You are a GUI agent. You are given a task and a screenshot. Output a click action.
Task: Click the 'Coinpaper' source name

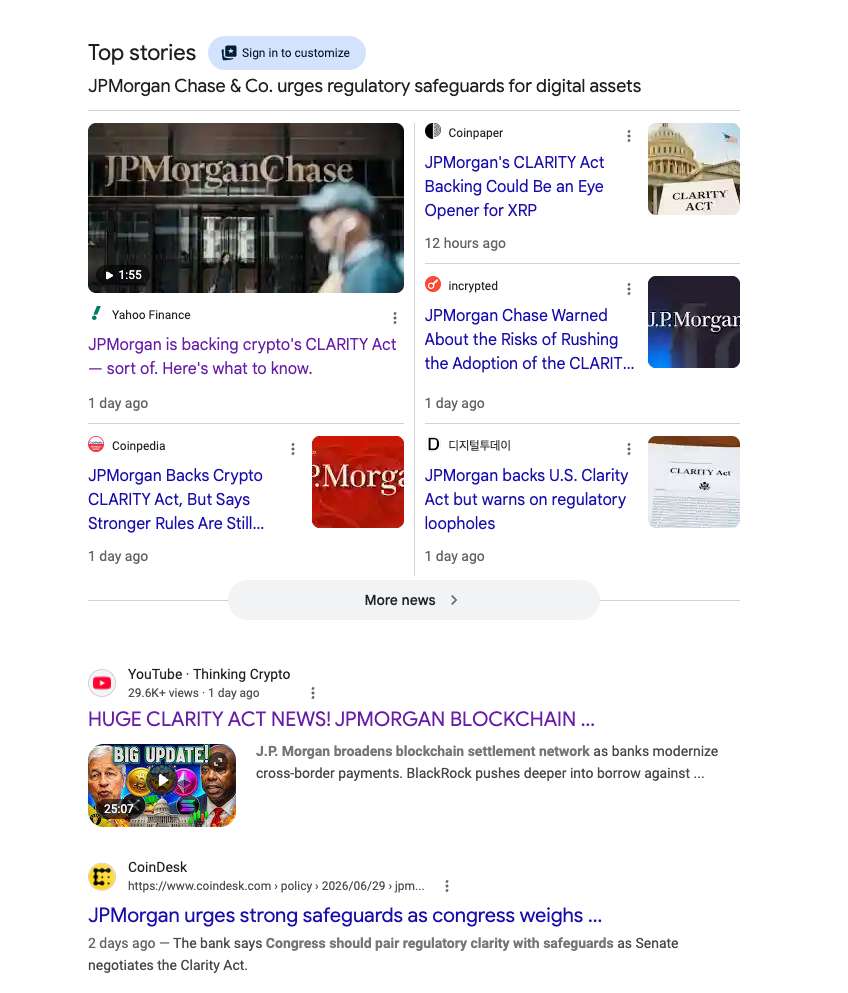click(x=476, y=133)
